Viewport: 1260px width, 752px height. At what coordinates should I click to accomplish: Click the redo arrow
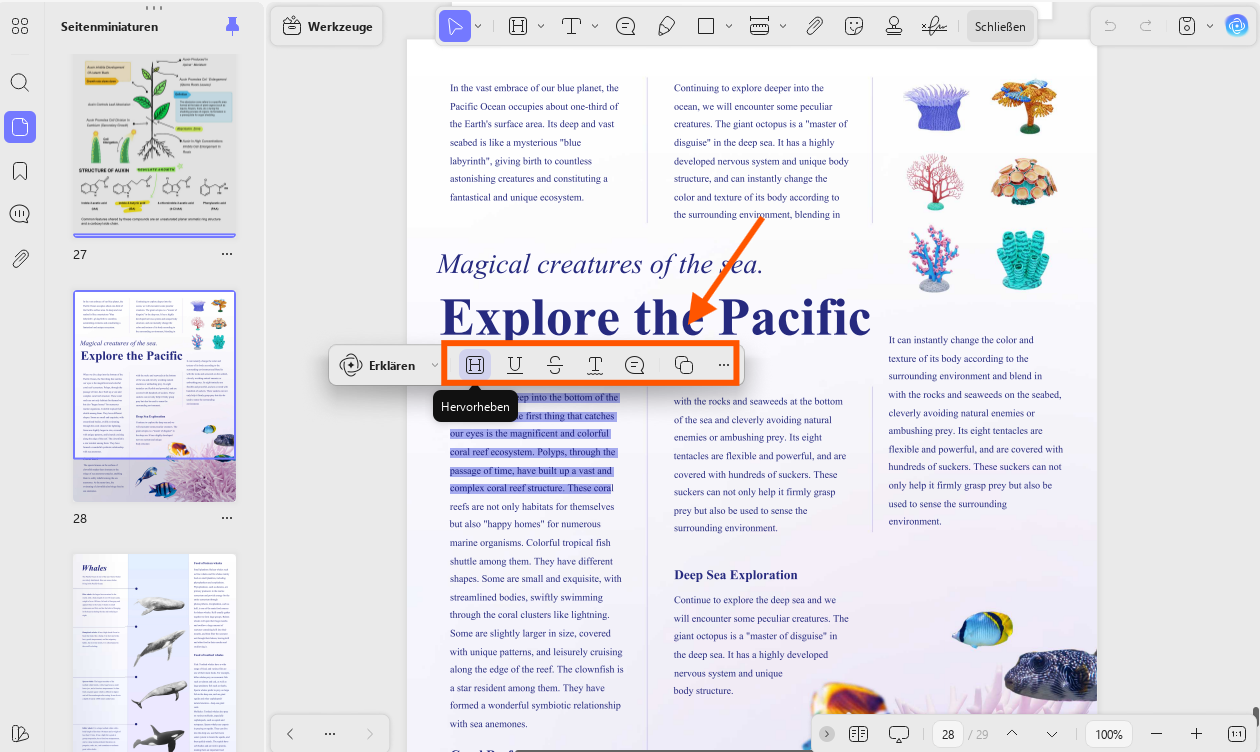click(1146, 27)
